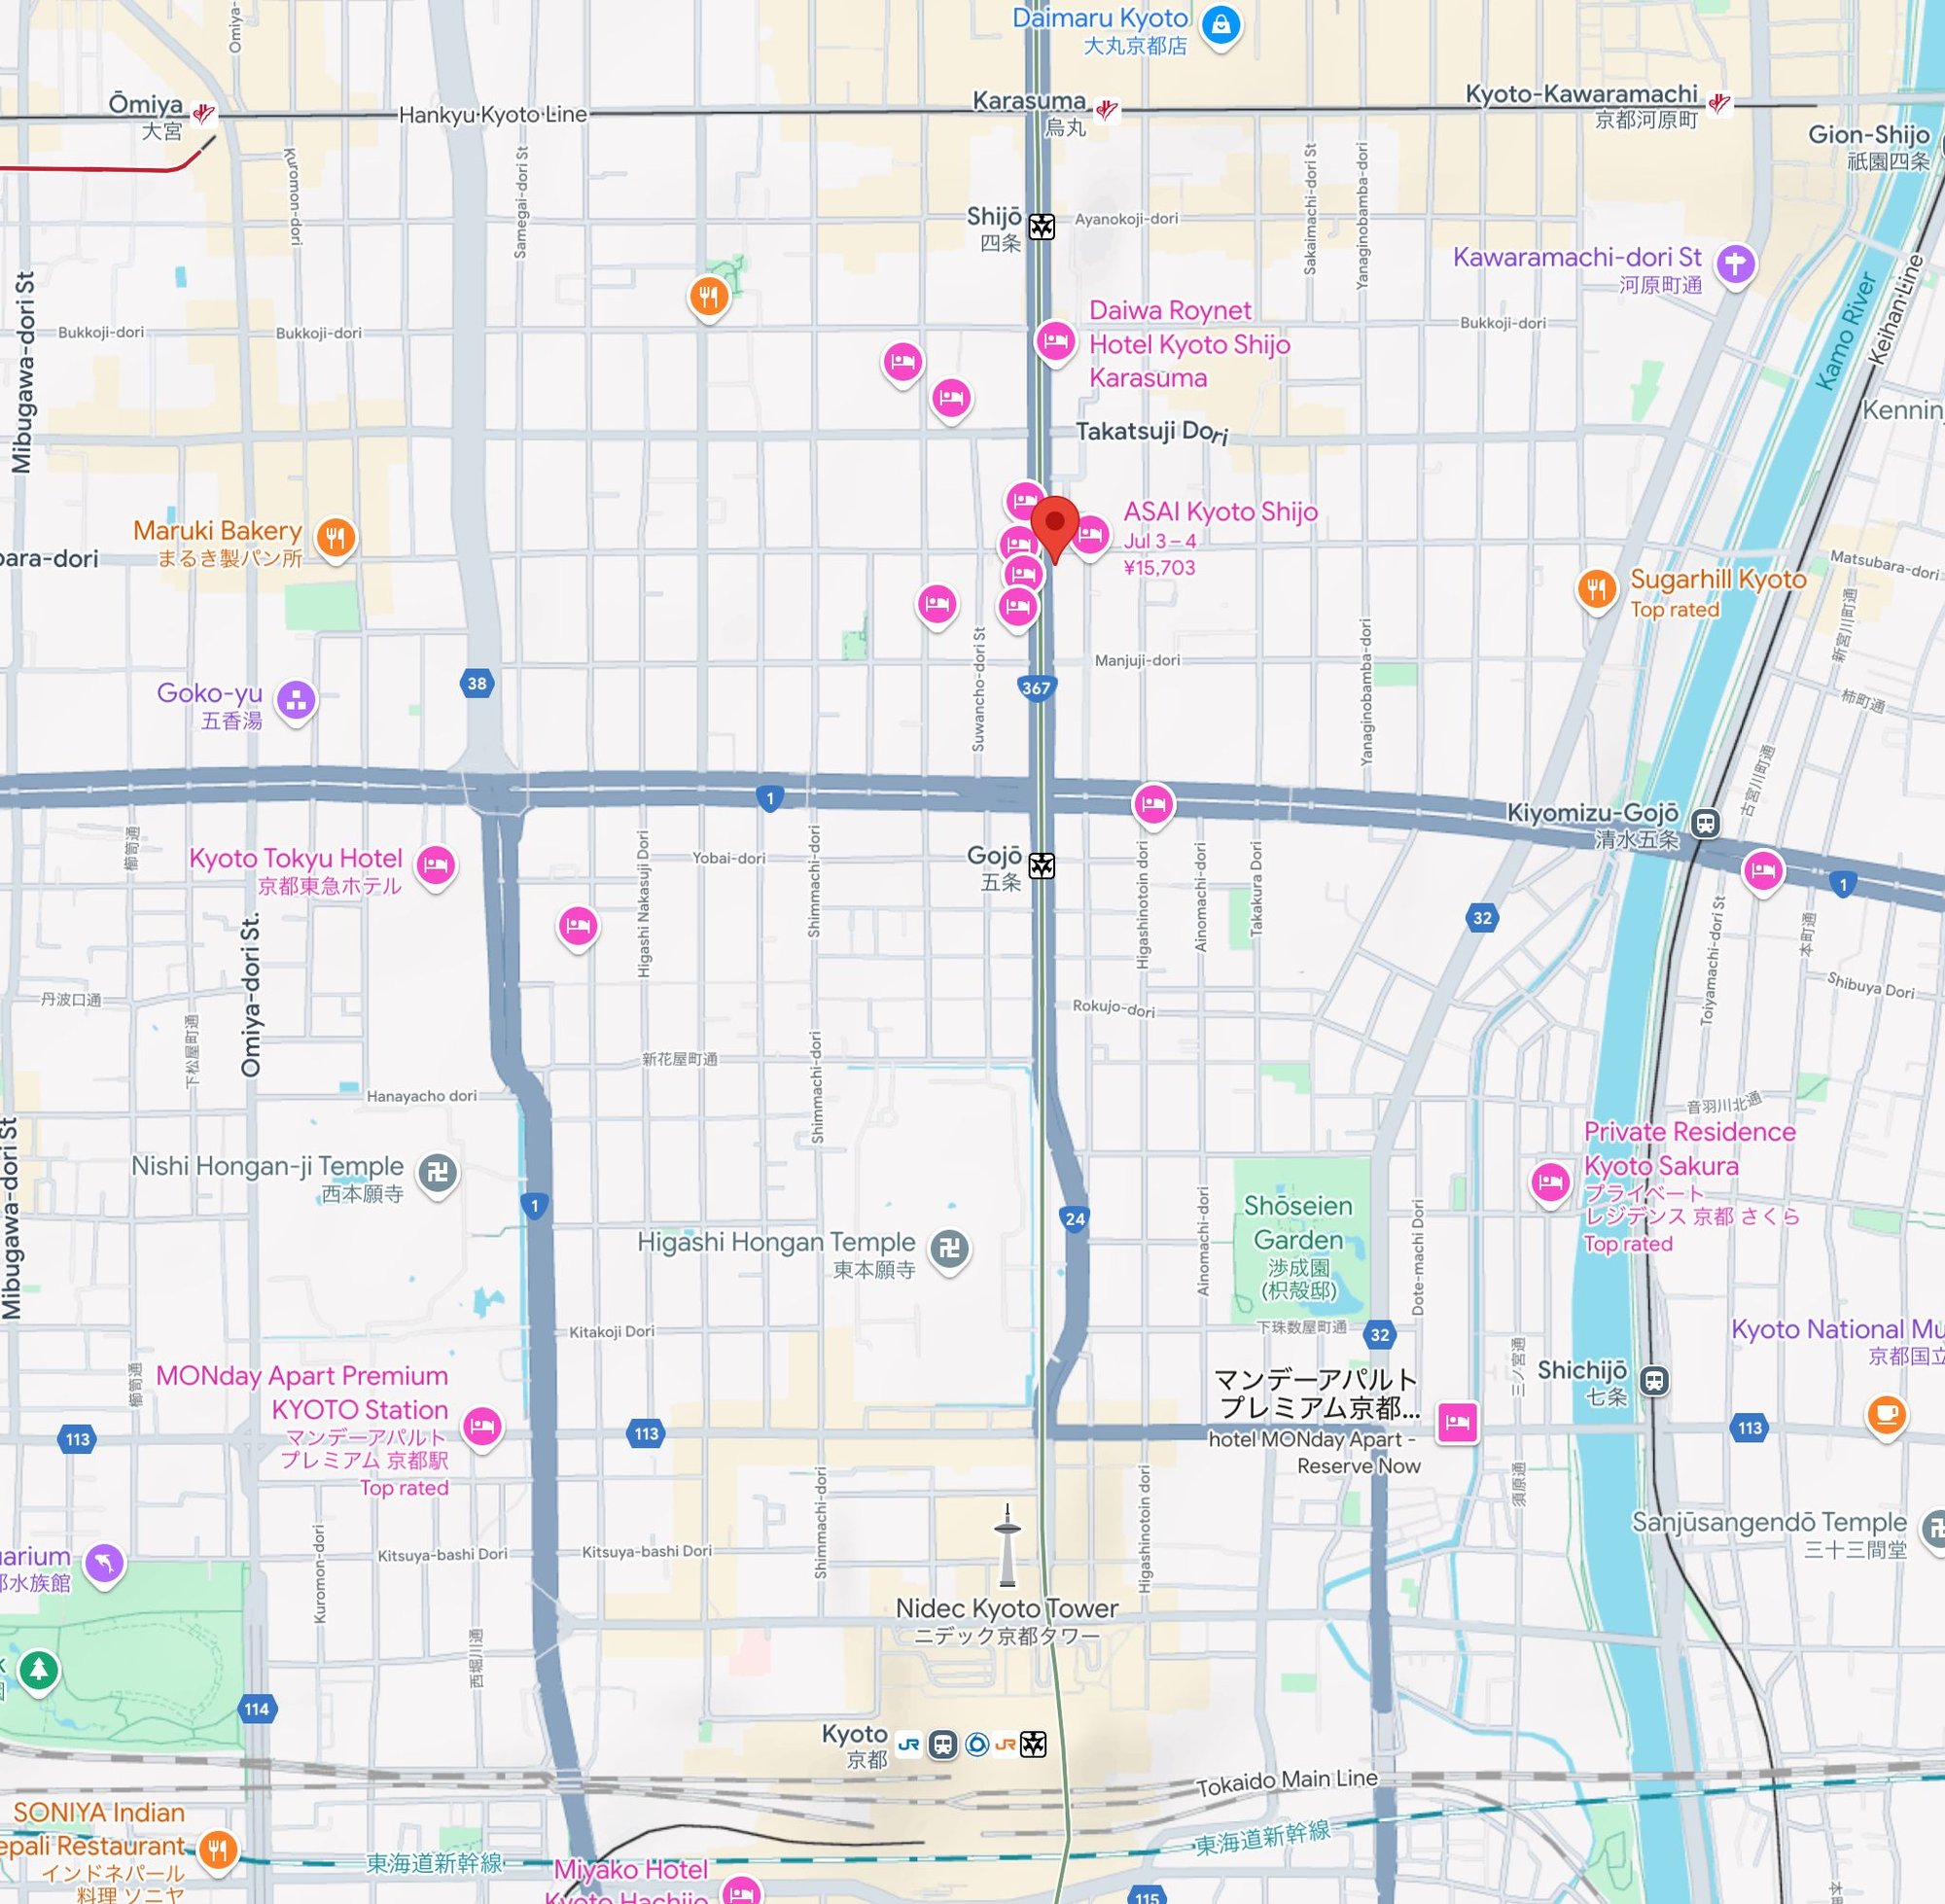This screenshot has height=1904, width=1945.
Task: Select the Shichijō station train icon
Action: click(x=1655, y=1381)
